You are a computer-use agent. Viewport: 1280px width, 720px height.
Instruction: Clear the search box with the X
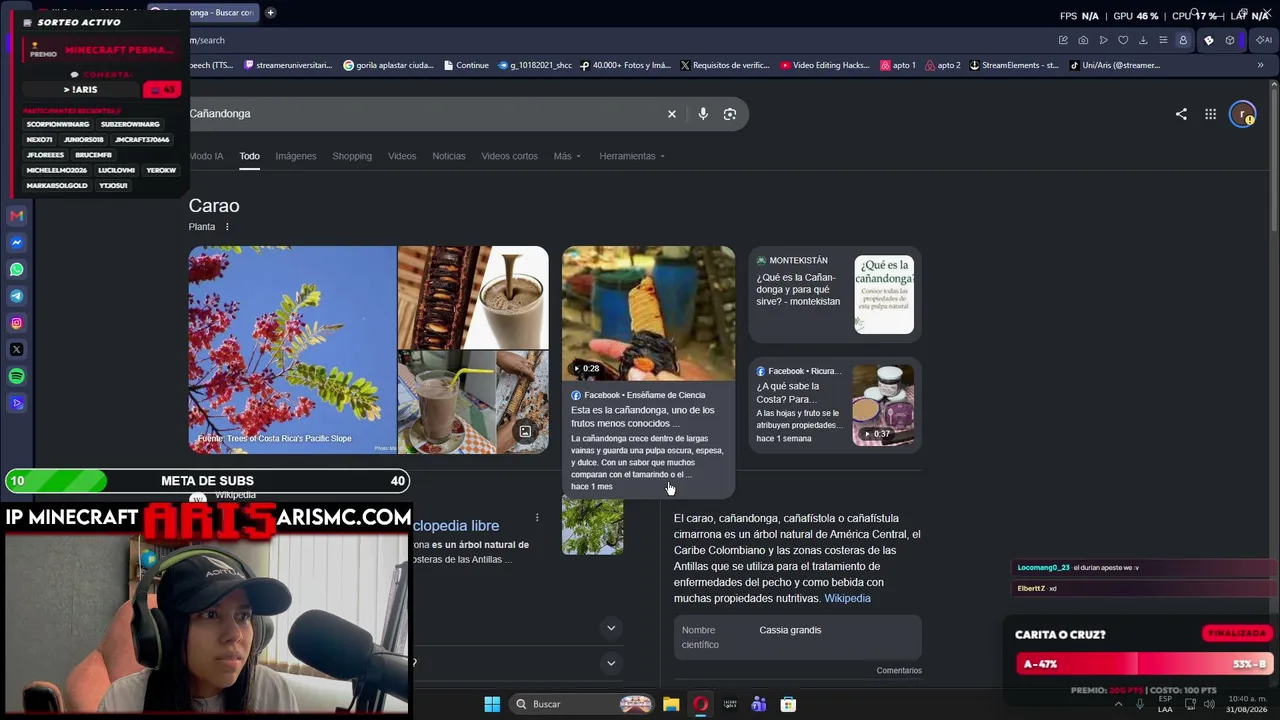point(672,114)
